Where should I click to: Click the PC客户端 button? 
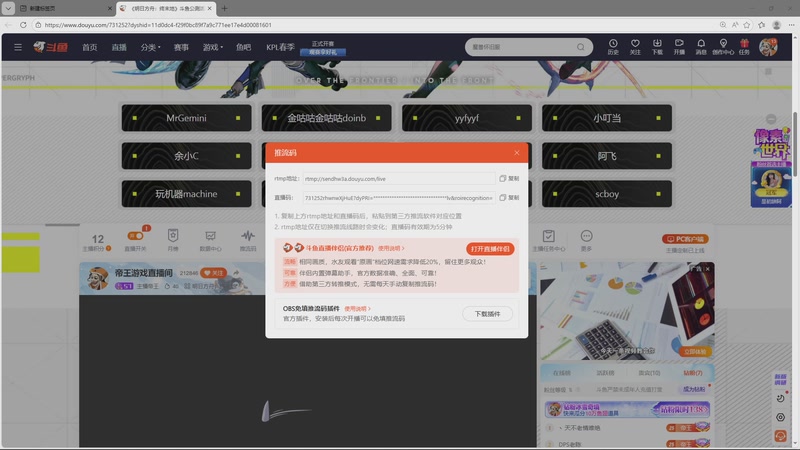click(x=685, y=239)
